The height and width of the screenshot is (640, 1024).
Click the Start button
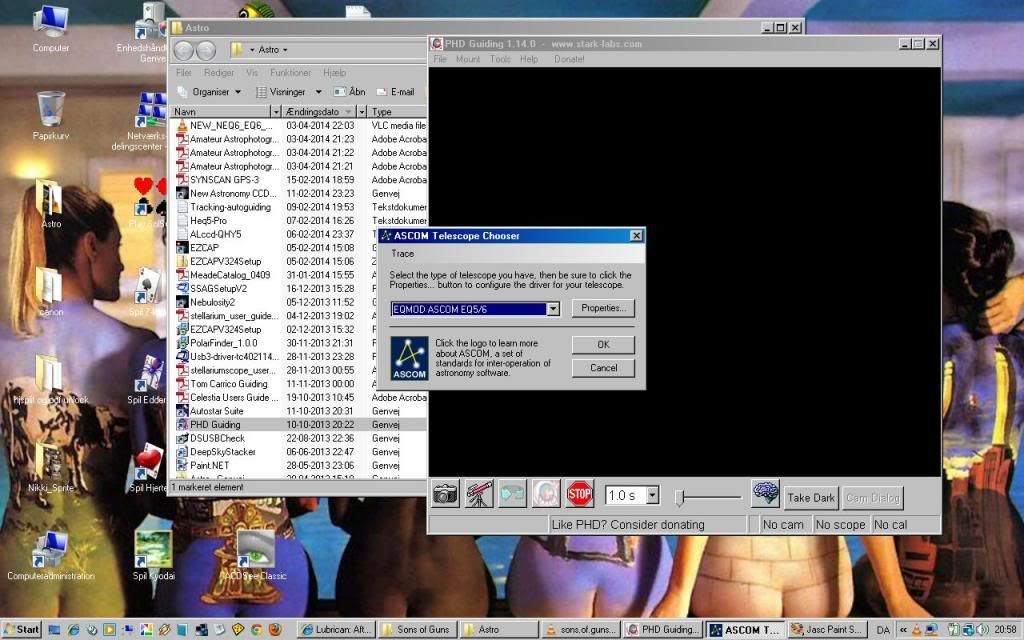point(22,630)
